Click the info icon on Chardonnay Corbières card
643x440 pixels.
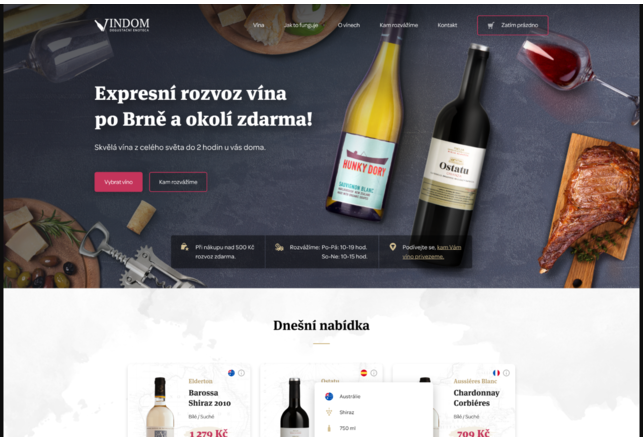point(506,373)
